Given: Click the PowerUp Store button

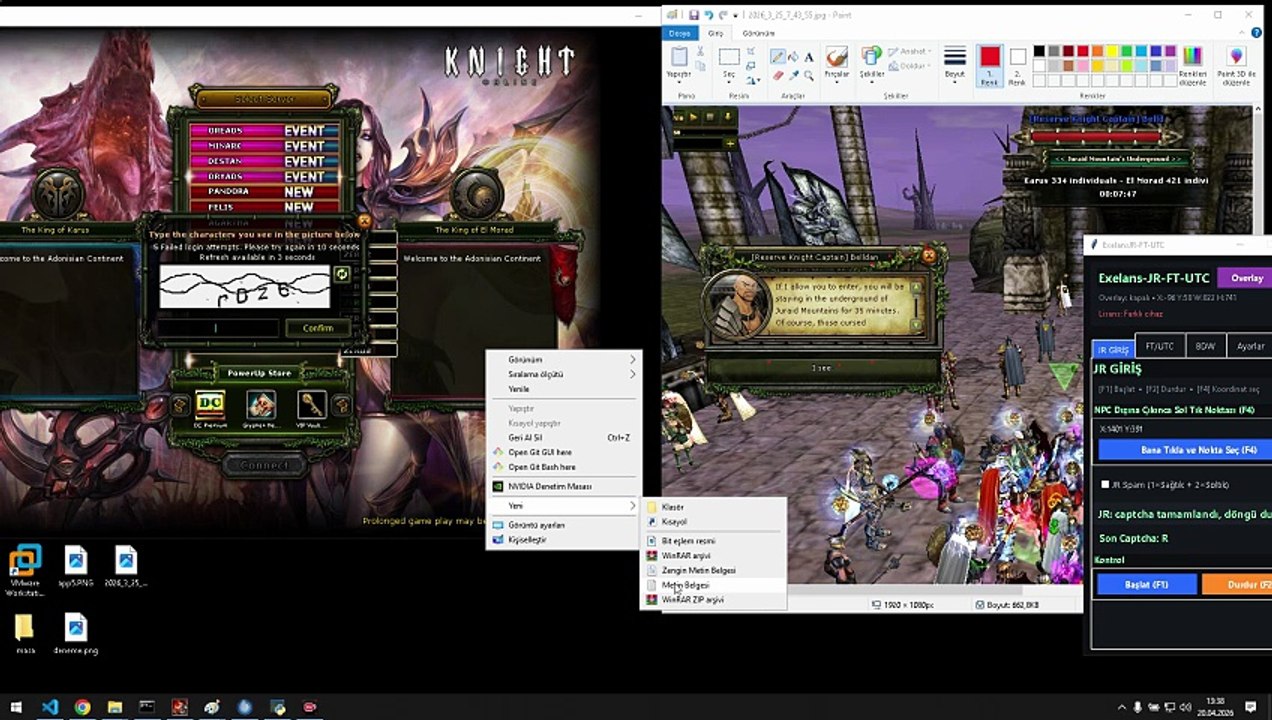Looking at the screenshot, I should (259, 373).
